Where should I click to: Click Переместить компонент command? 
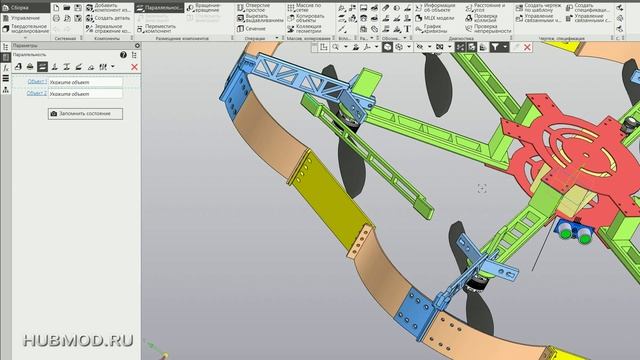click(x=156, y=28)
